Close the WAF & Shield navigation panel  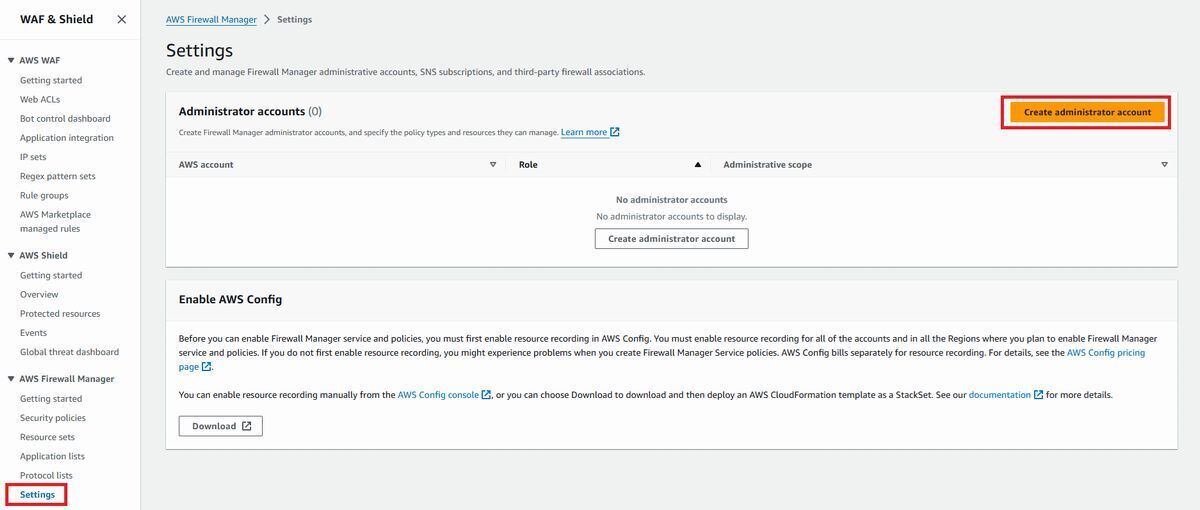click(x=122, y=19)
